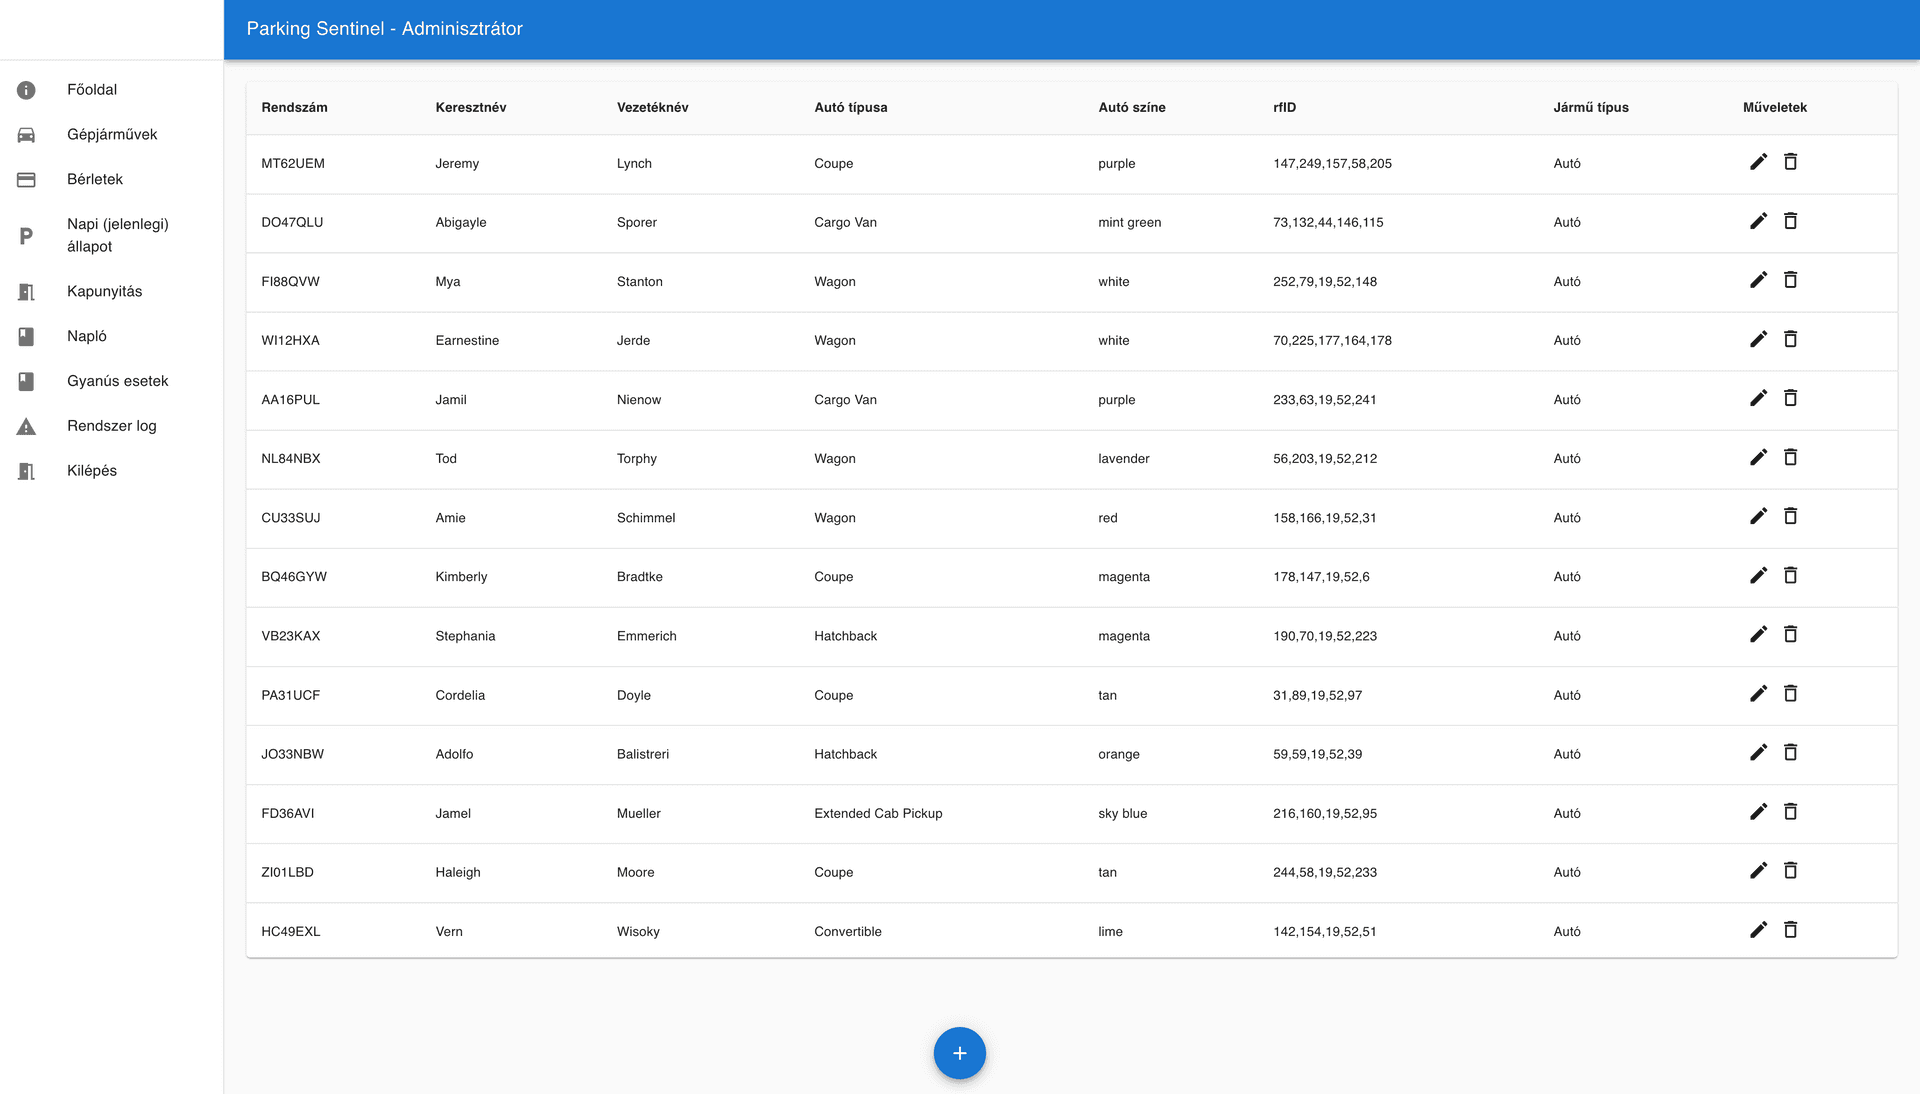Click the Autó típusa column header
The height and width of the screenshot is (1094, 1920).
850,108
